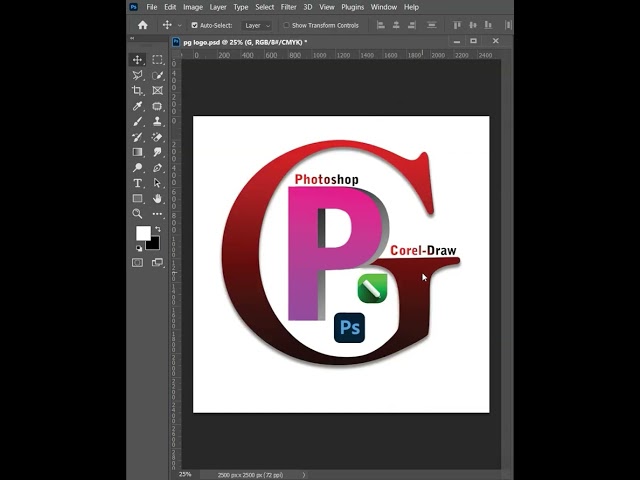Screen dimensions: 640x480
Task: Select the Clone Stamp tool
Action: click(x=157, y=122)
